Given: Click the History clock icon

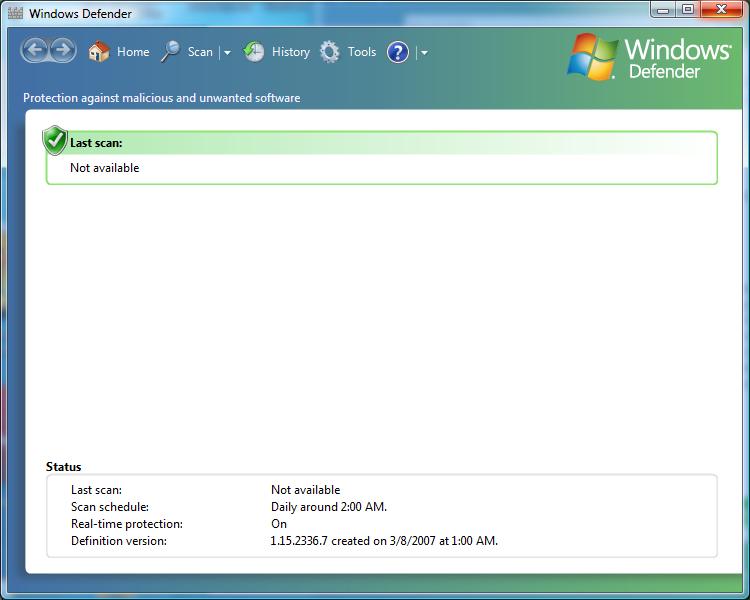Looking at the screenshot, I should click(254, 51).
